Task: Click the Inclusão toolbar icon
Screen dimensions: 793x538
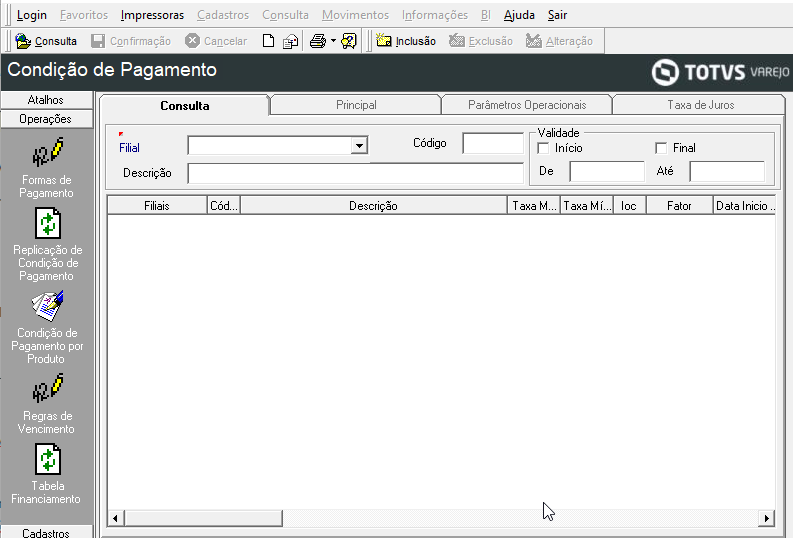Action: [x=384, y=40]
